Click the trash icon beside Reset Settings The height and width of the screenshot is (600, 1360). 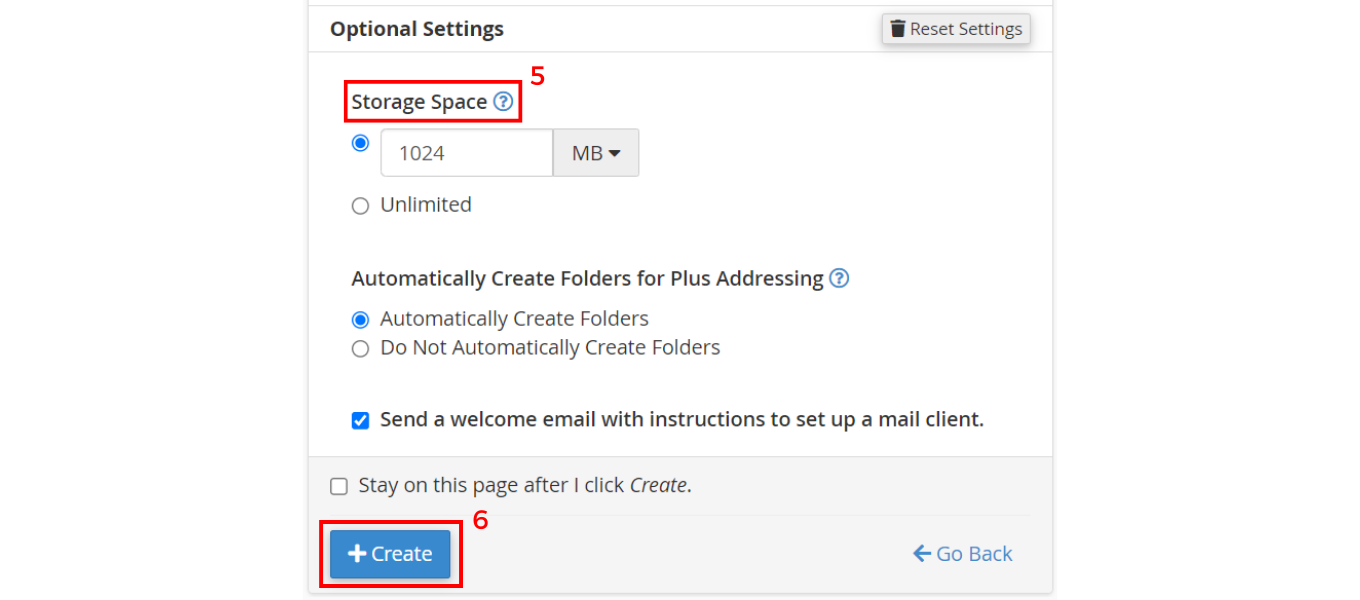(898, 29)
